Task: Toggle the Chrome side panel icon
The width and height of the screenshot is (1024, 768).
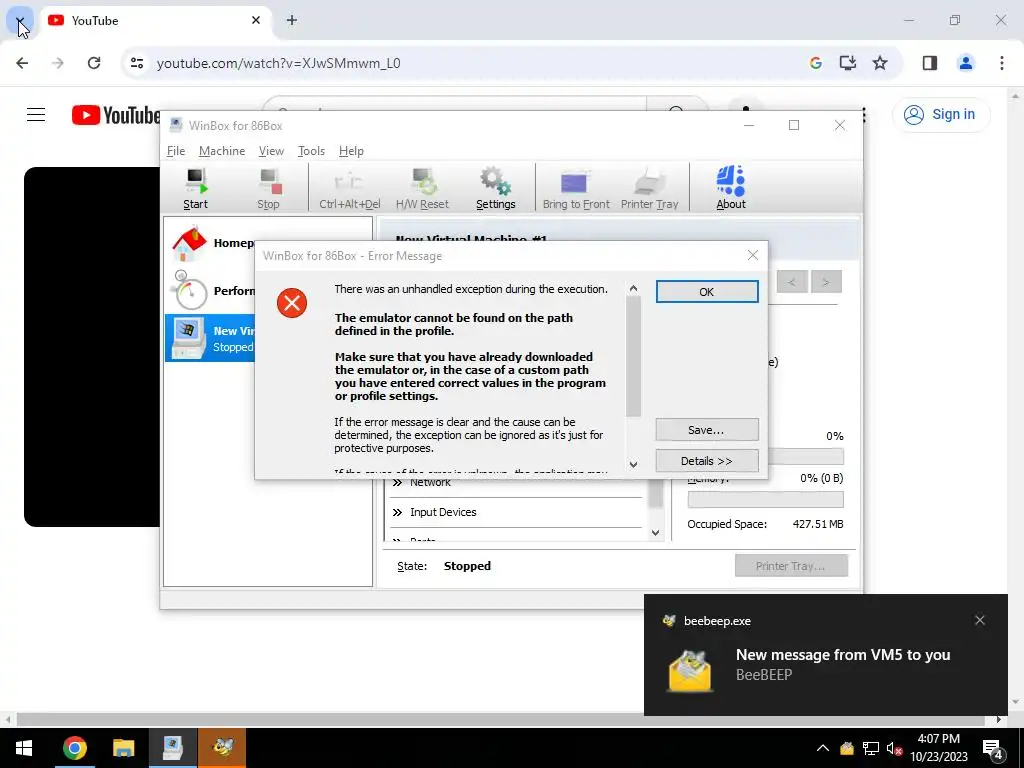Action: click(930, 63)
